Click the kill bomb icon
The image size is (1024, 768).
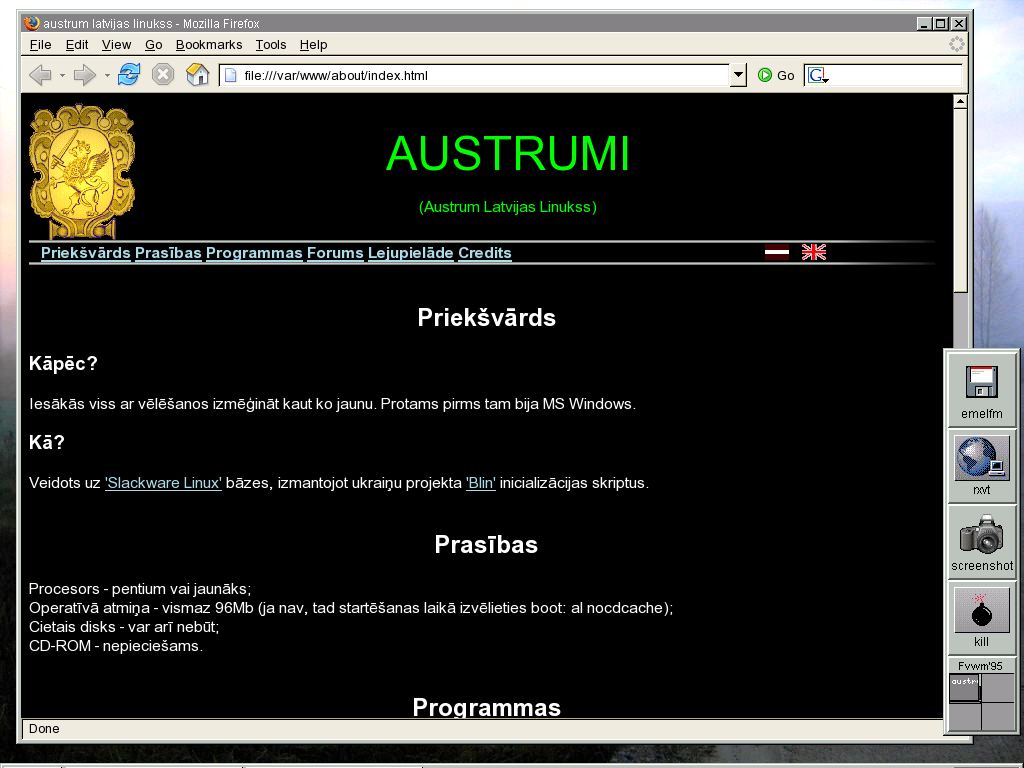coord(982,618)
